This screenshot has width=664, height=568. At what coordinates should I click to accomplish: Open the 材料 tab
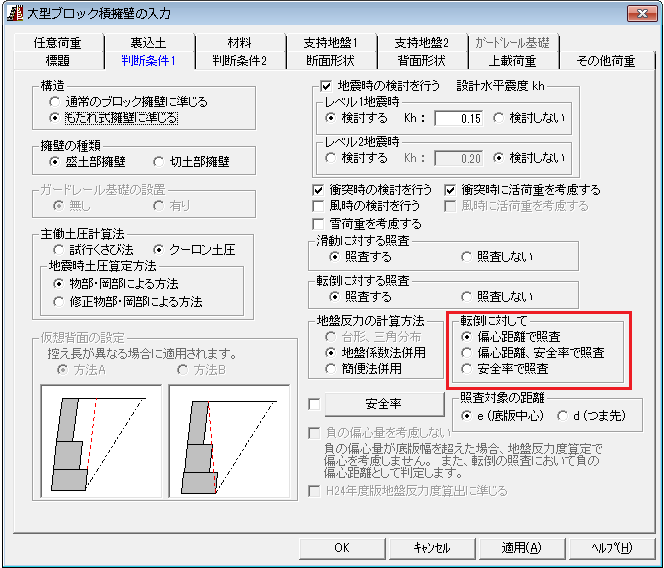click(x=239, y=42)
